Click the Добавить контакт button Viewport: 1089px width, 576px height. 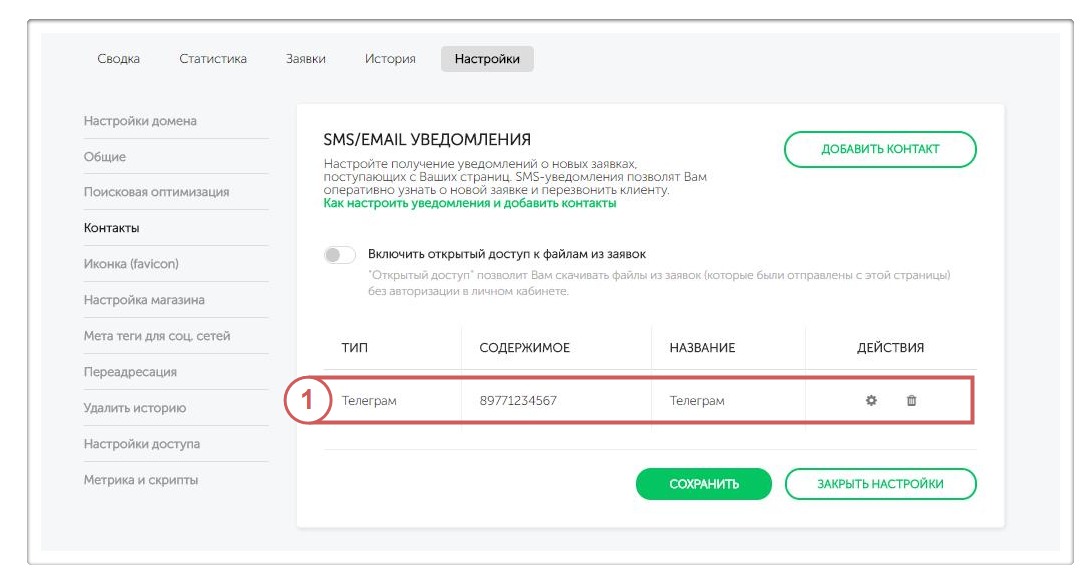pos(880,149)
